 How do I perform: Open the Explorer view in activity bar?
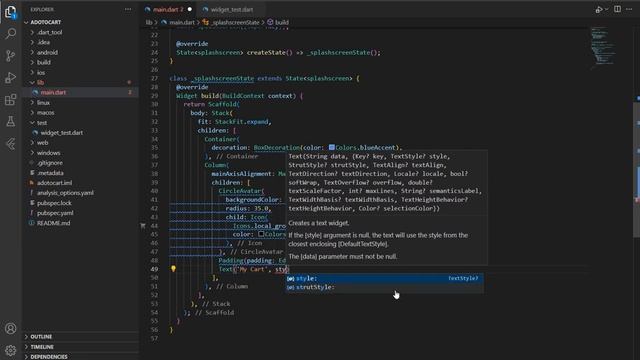click(x=11, y=12)
